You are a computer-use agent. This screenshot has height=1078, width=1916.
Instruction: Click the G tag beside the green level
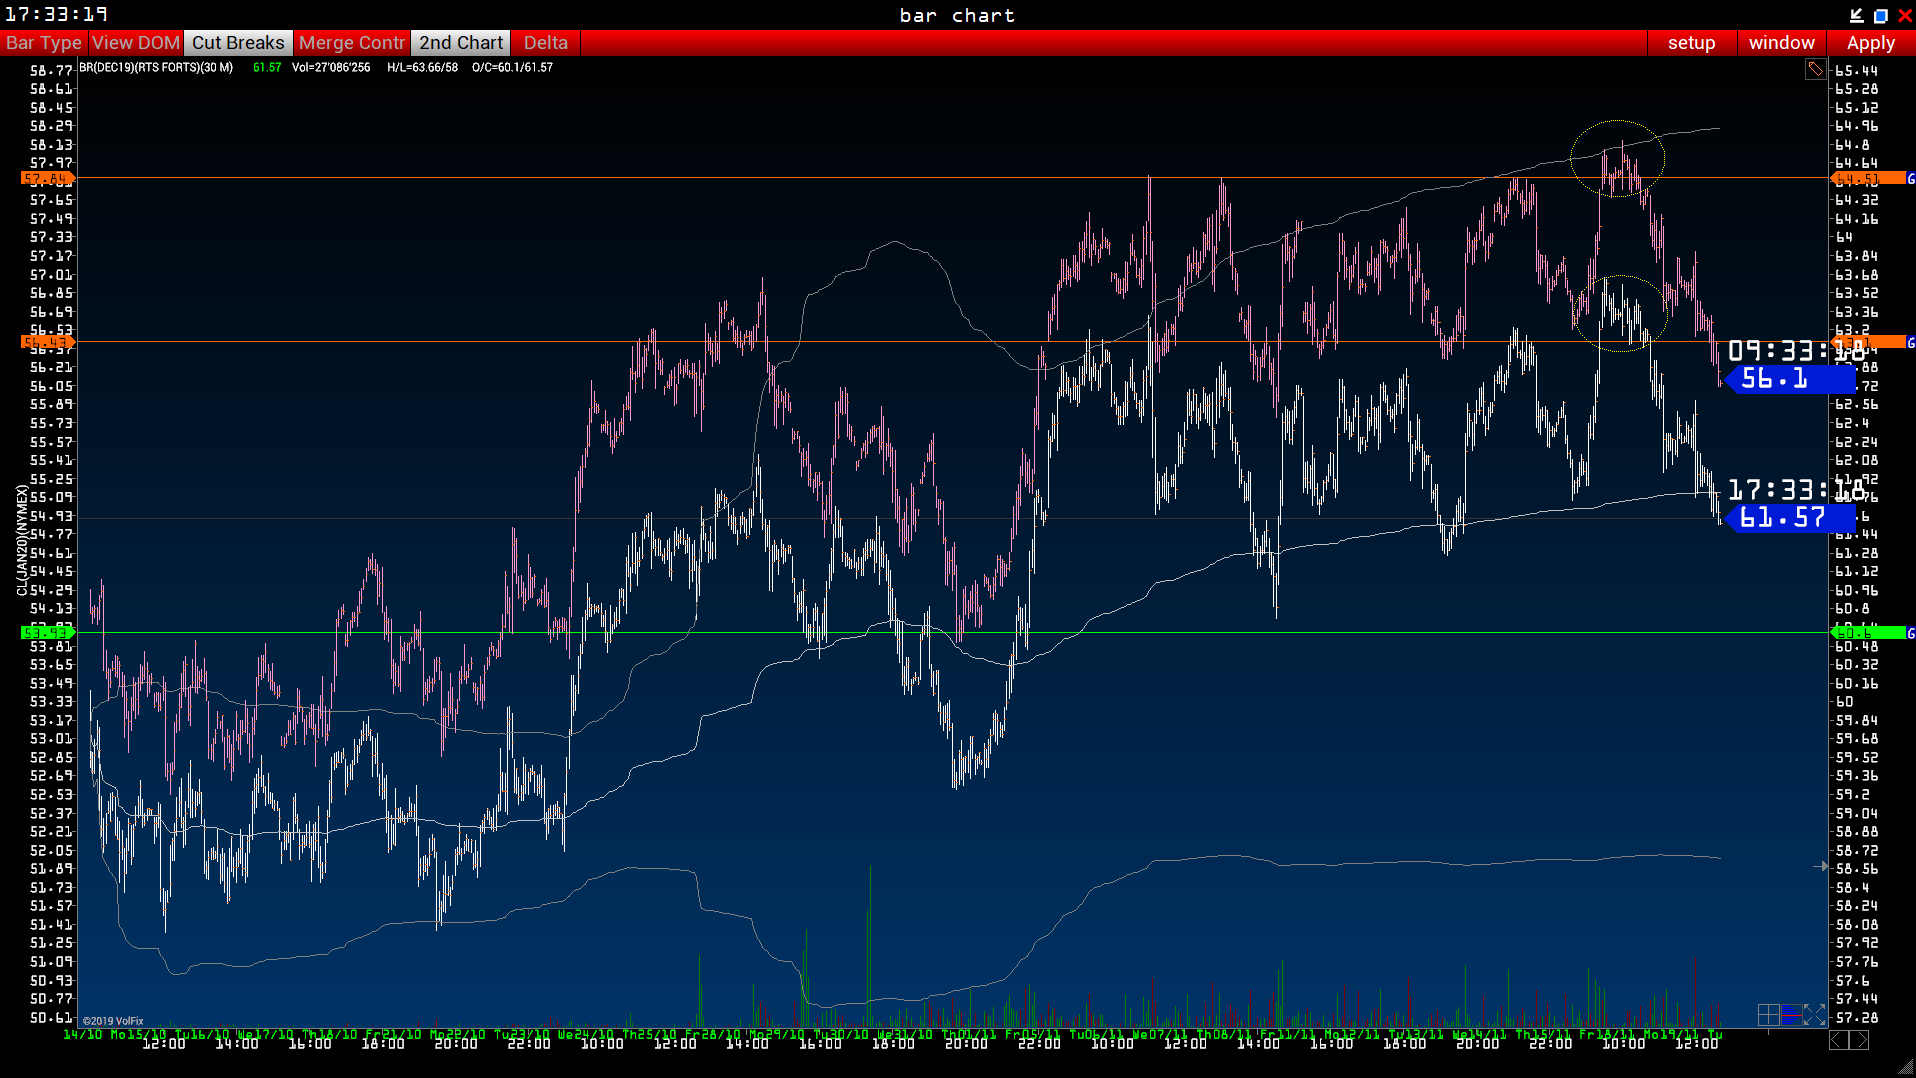point(1911,633)
